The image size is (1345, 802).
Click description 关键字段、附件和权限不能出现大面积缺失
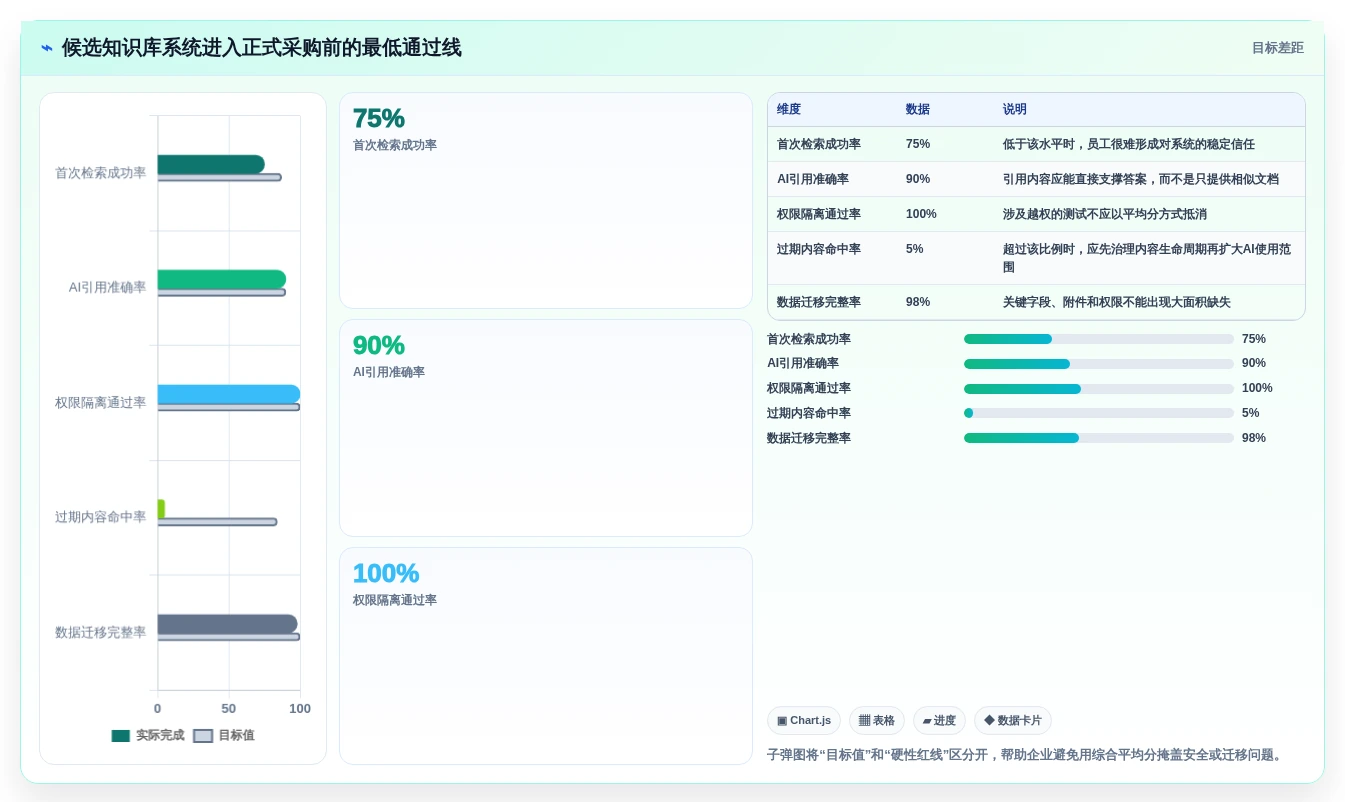pos(1117,302)
